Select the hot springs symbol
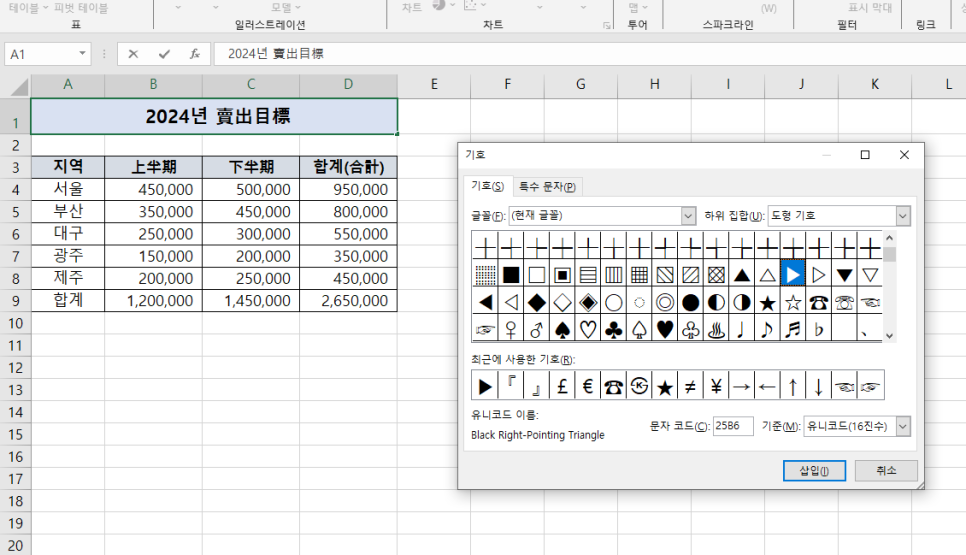966x555 pixels. (x=716, y=330)
